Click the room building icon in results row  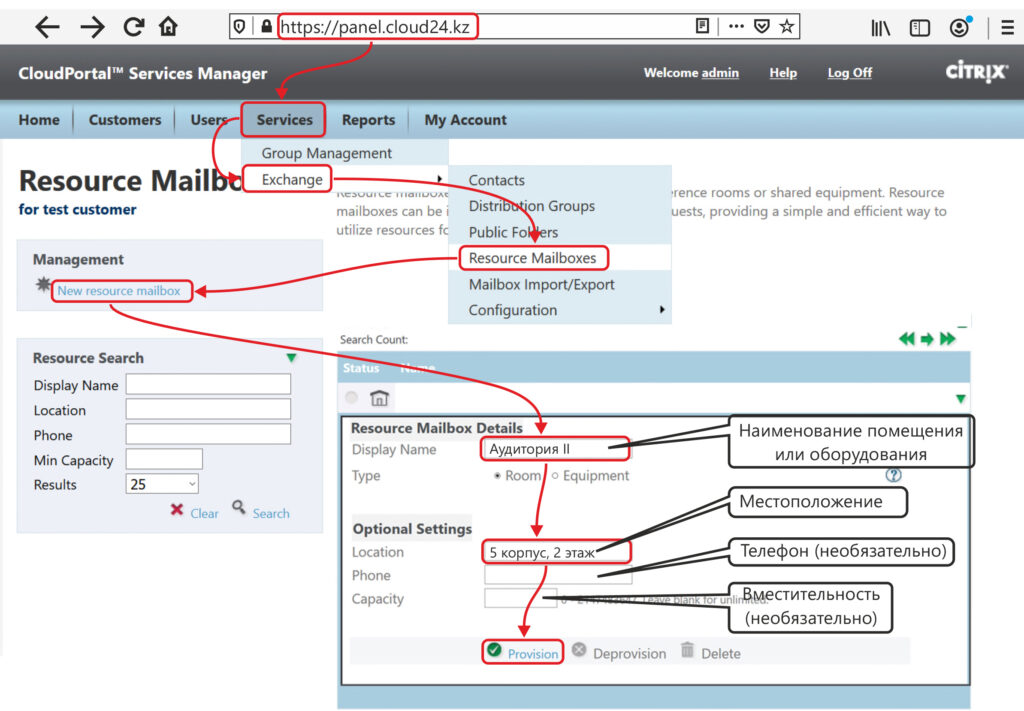379,398
